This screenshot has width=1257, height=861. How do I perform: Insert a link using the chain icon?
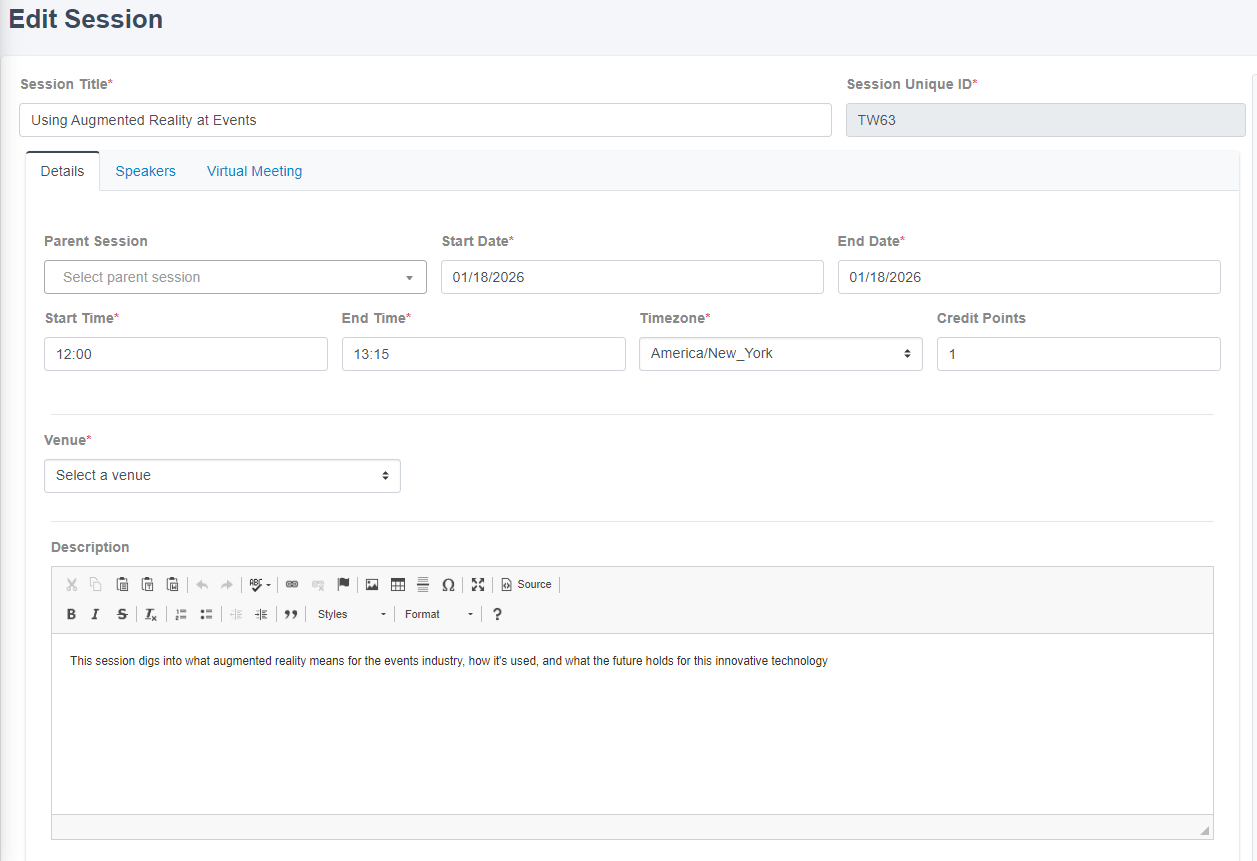pos(292,585)
